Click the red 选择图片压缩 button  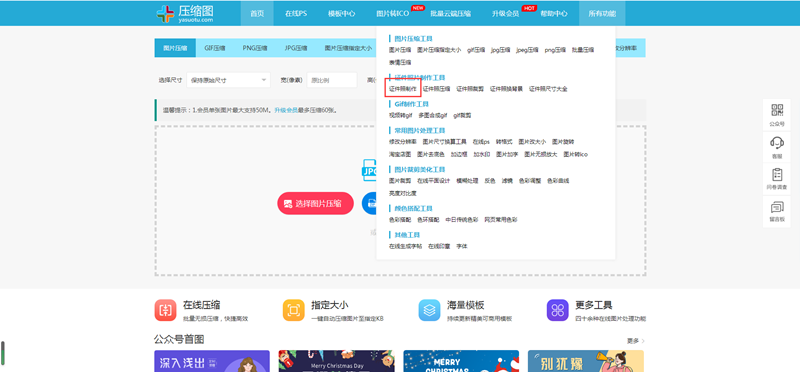[315, 204]
